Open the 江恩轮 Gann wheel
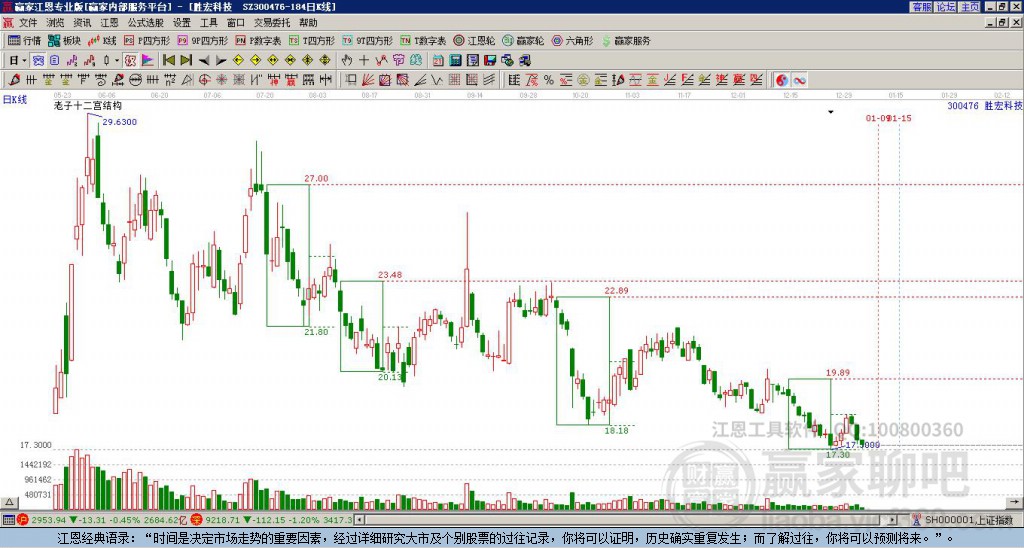Viewport: 1024px width, 548px height. [x=474, y=40]
